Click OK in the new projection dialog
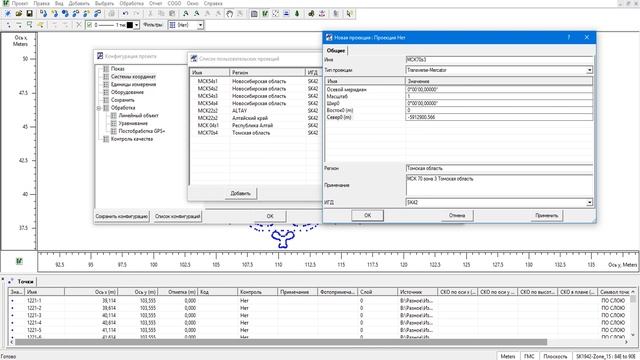The height and width of the screenshot is (360, 640). 367,216
